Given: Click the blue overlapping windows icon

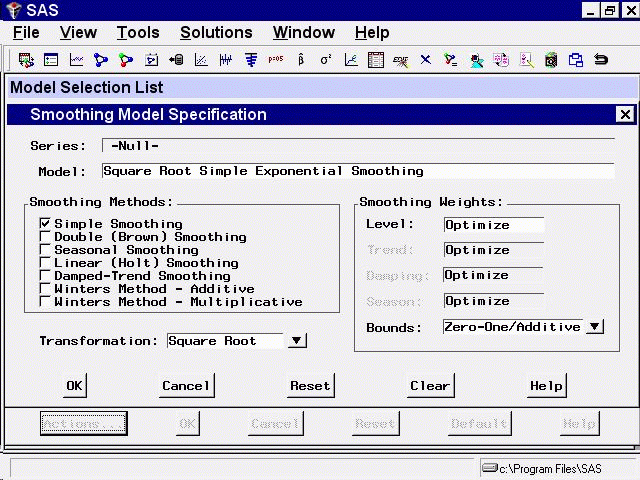Looking at the screenshot, I should tap(576, 60).
